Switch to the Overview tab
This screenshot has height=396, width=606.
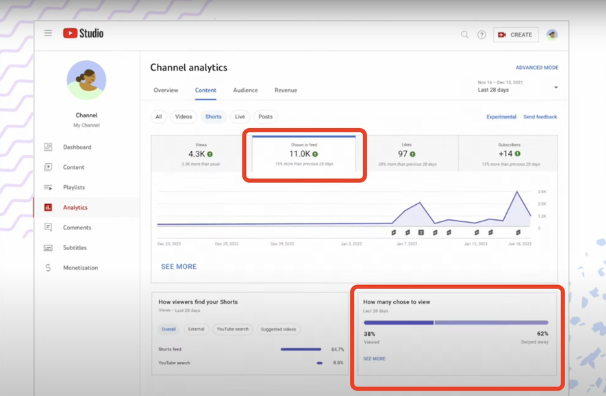tap(166, 90)
